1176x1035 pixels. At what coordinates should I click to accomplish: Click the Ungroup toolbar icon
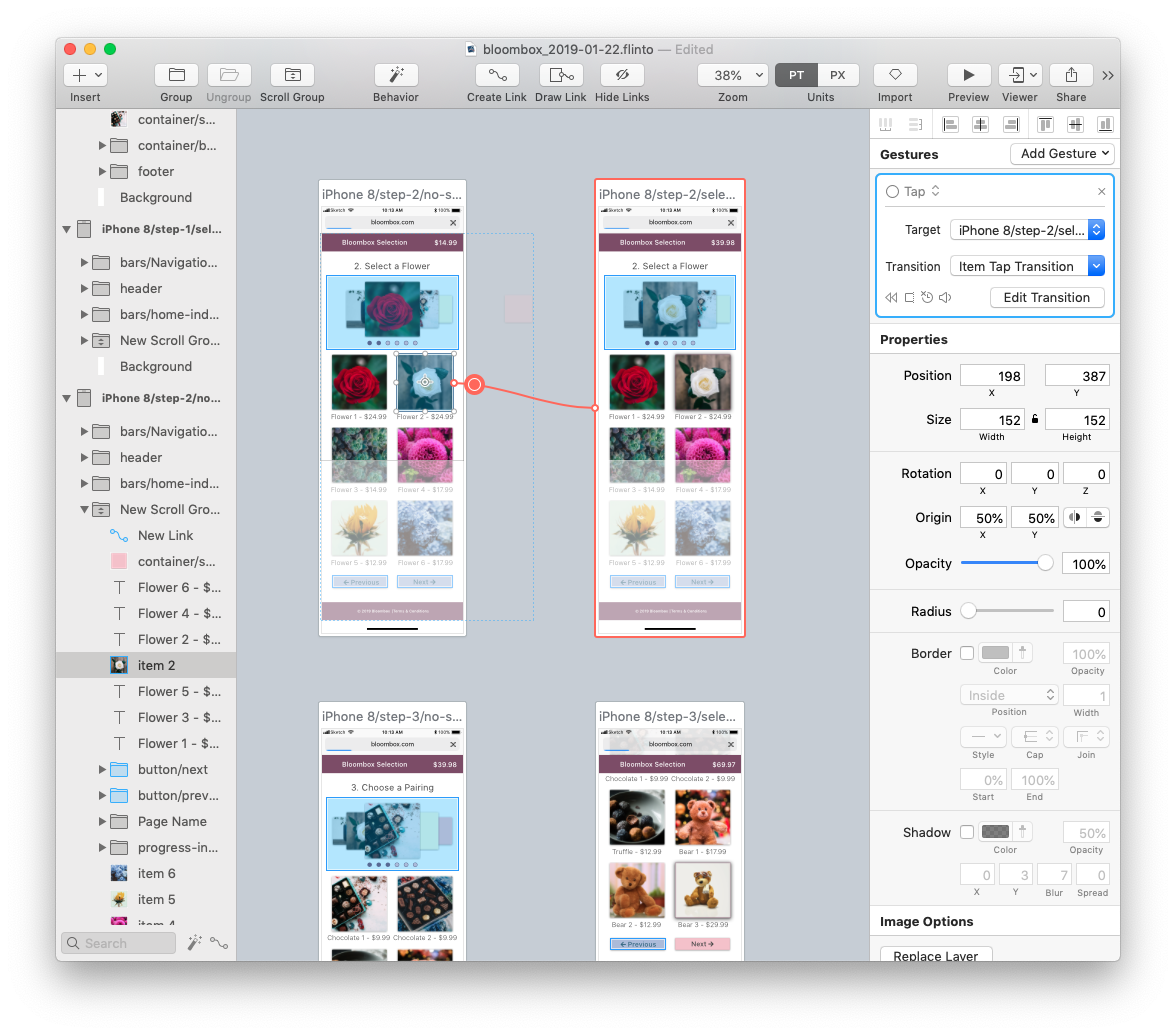229,75
